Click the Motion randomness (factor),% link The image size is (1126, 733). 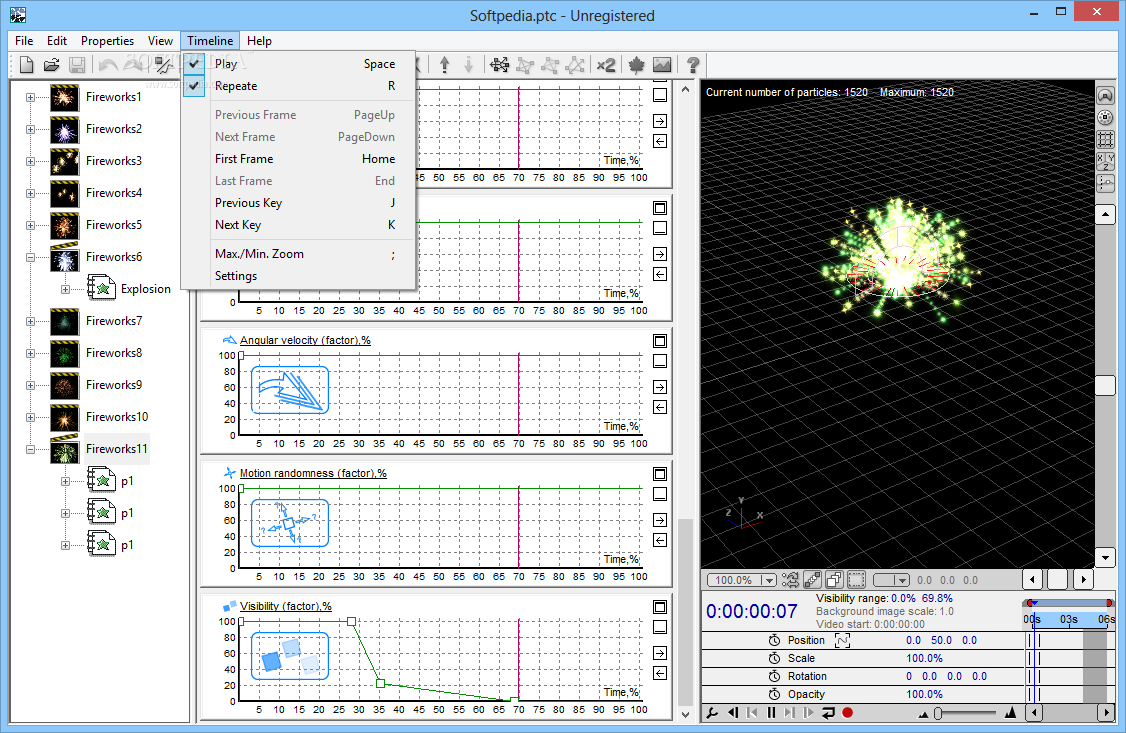pos(313,473)
